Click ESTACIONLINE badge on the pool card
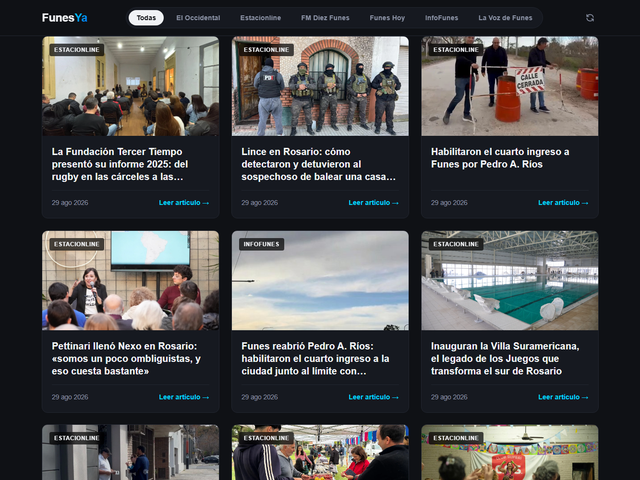This screenshot has height=480, width=640. [456, 244]
